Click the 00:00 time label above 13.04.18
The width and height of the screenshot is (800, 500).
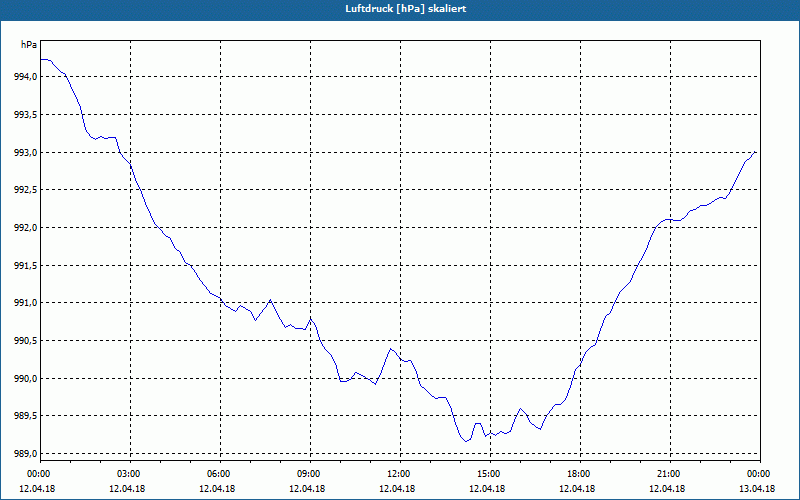tap(760, 474)
